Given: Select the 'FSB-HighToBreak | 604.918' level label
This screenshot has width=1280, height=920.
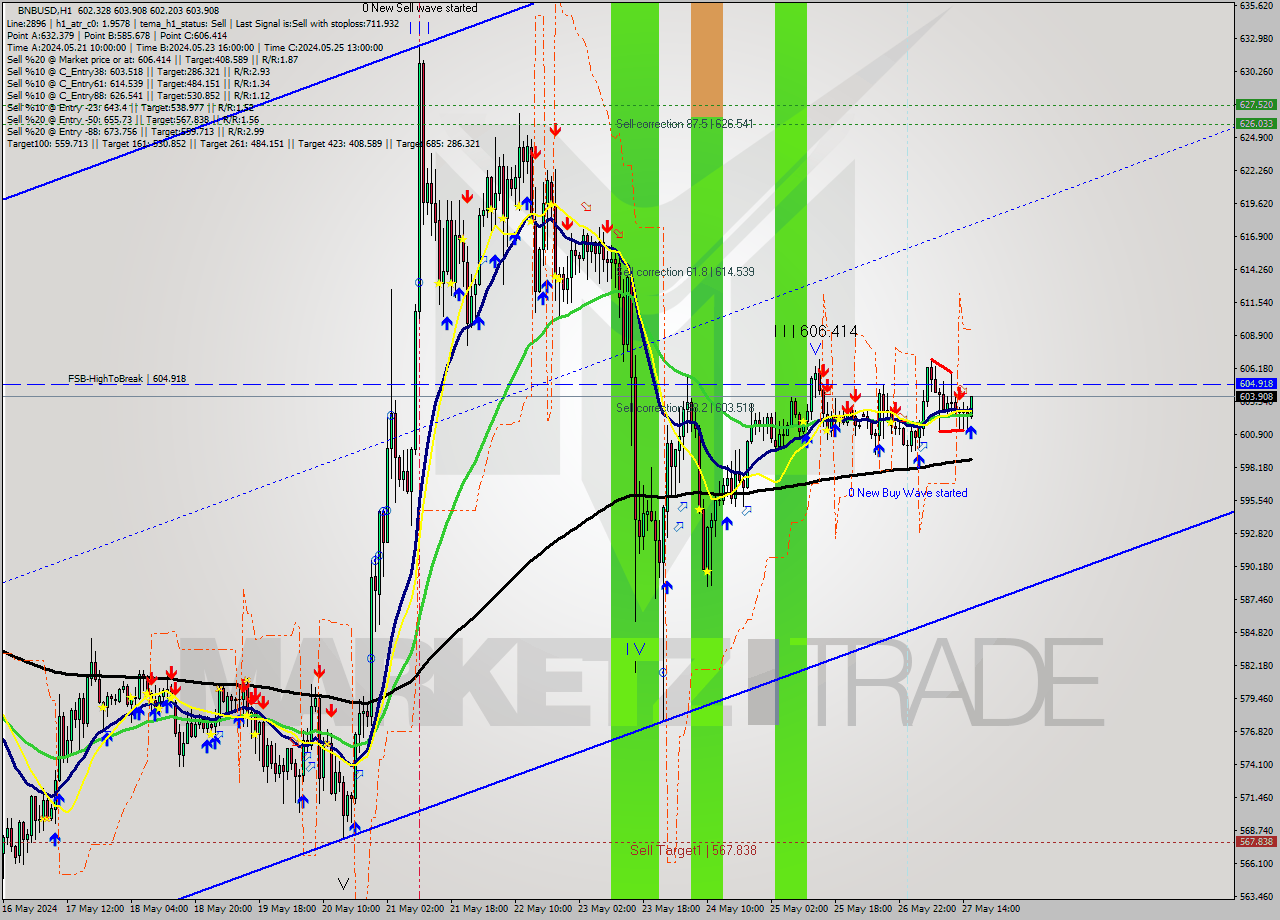Looking at the screenshot, I should [x=127, y=379].
